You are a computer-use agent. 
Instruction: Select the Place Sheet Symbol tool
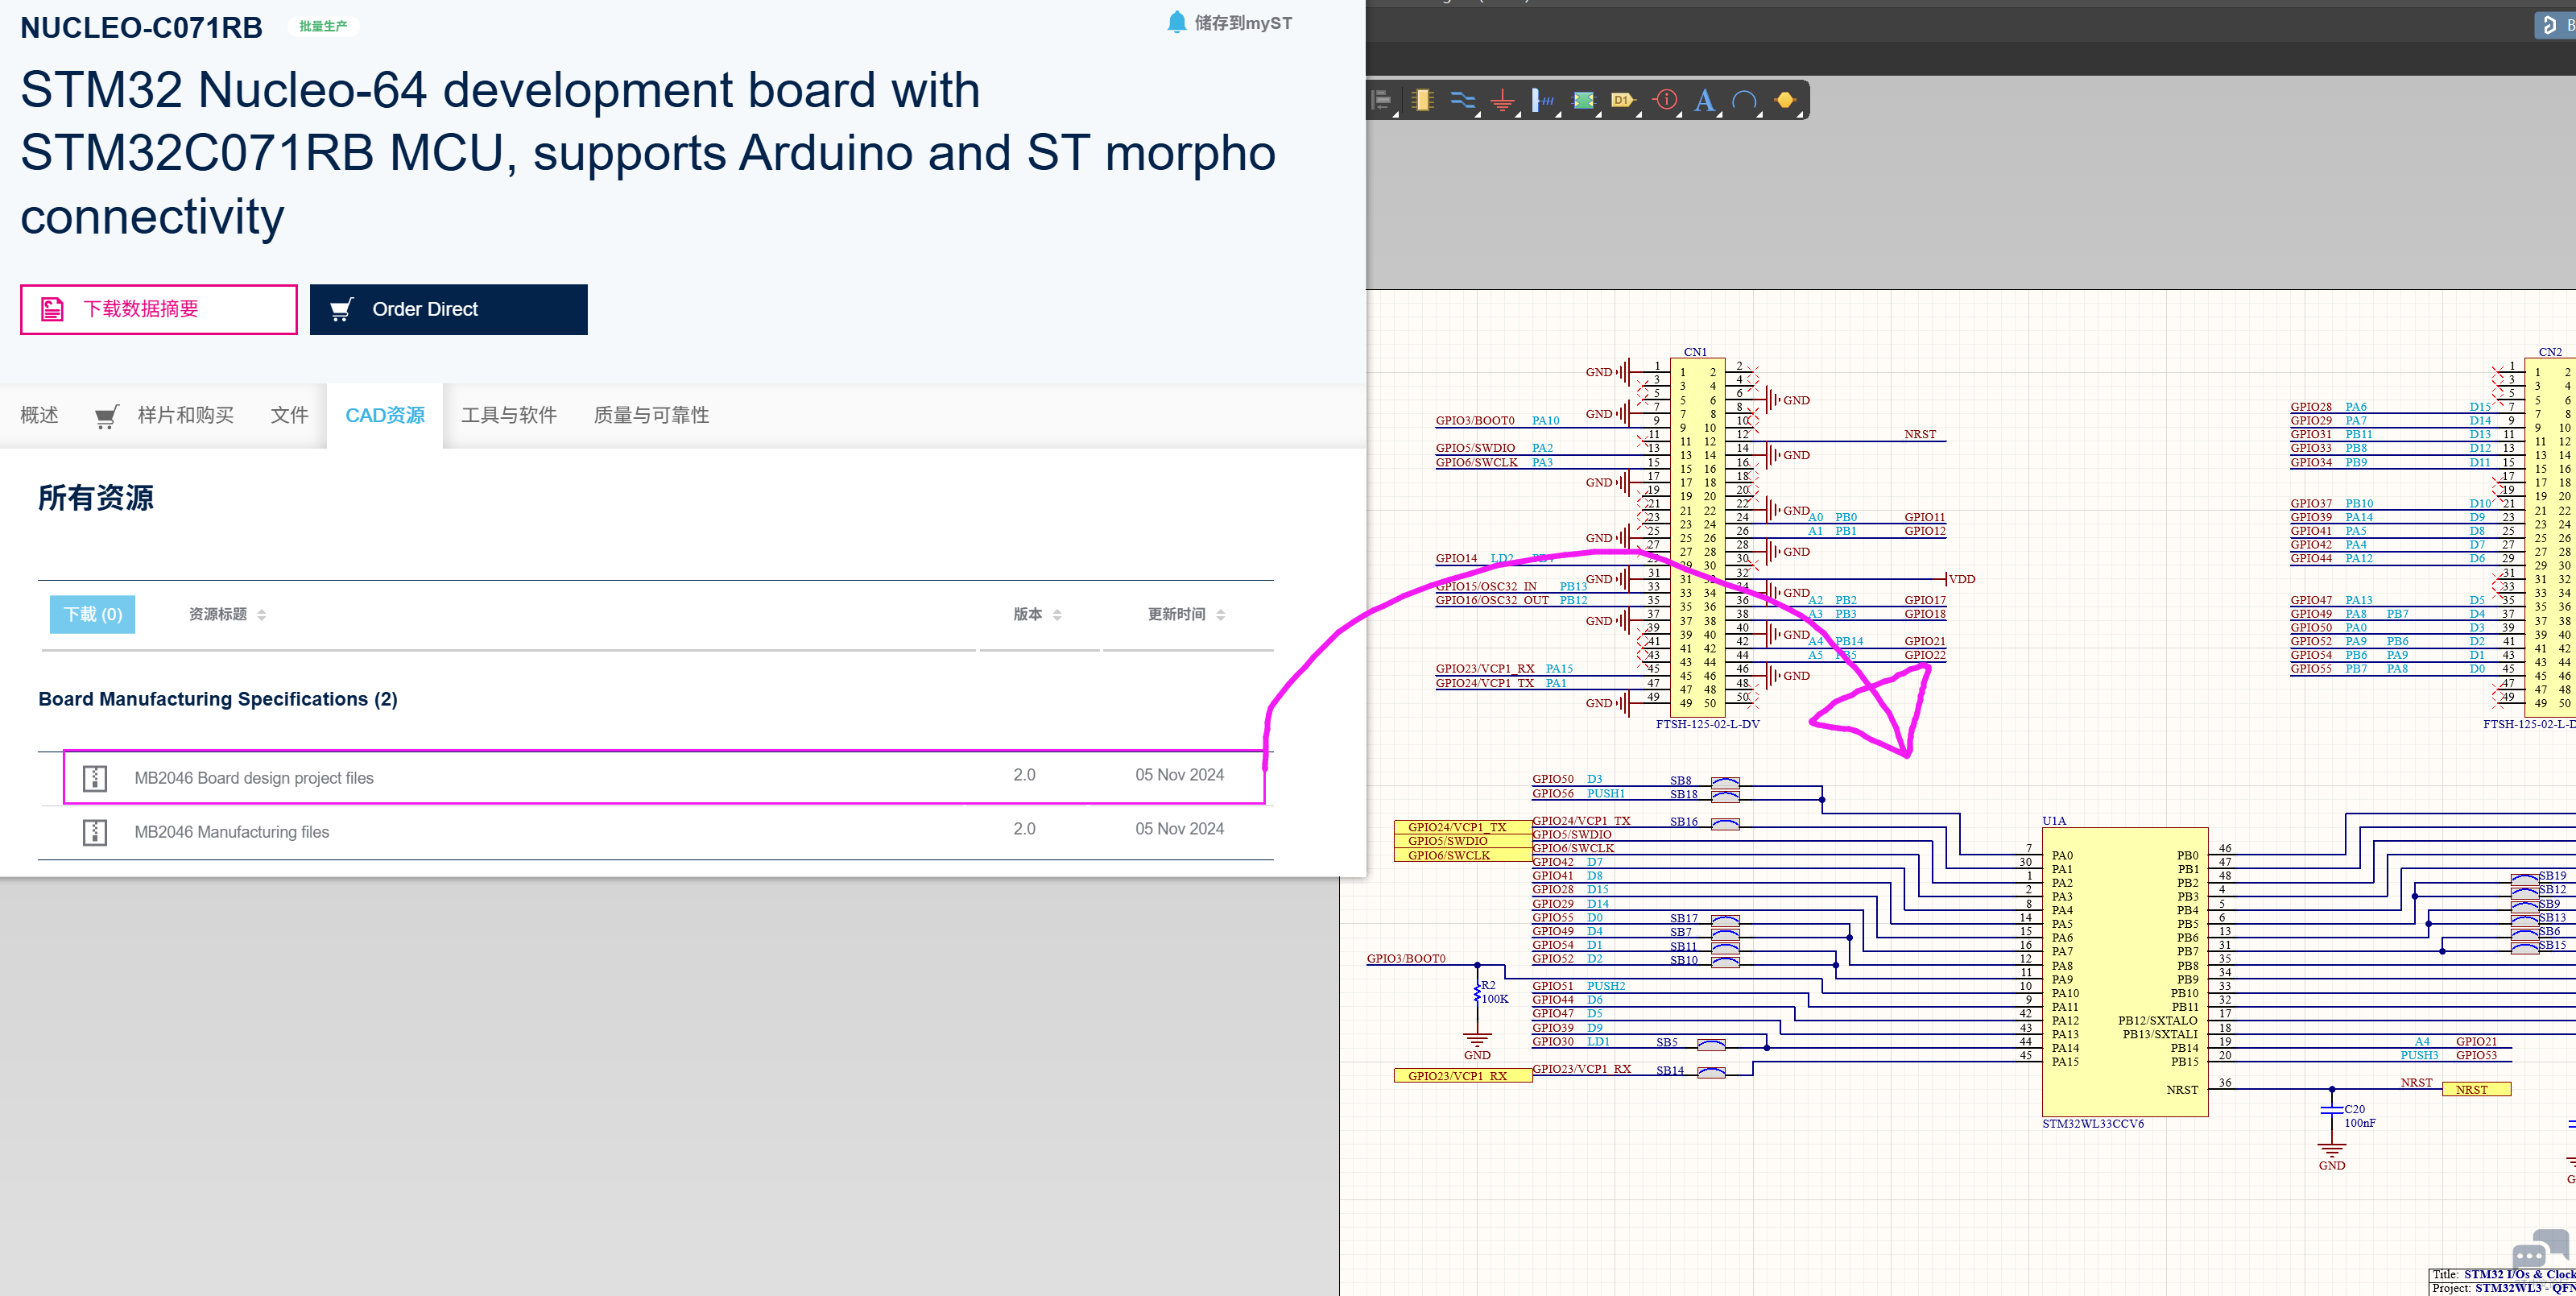(x=1583, y=100)
